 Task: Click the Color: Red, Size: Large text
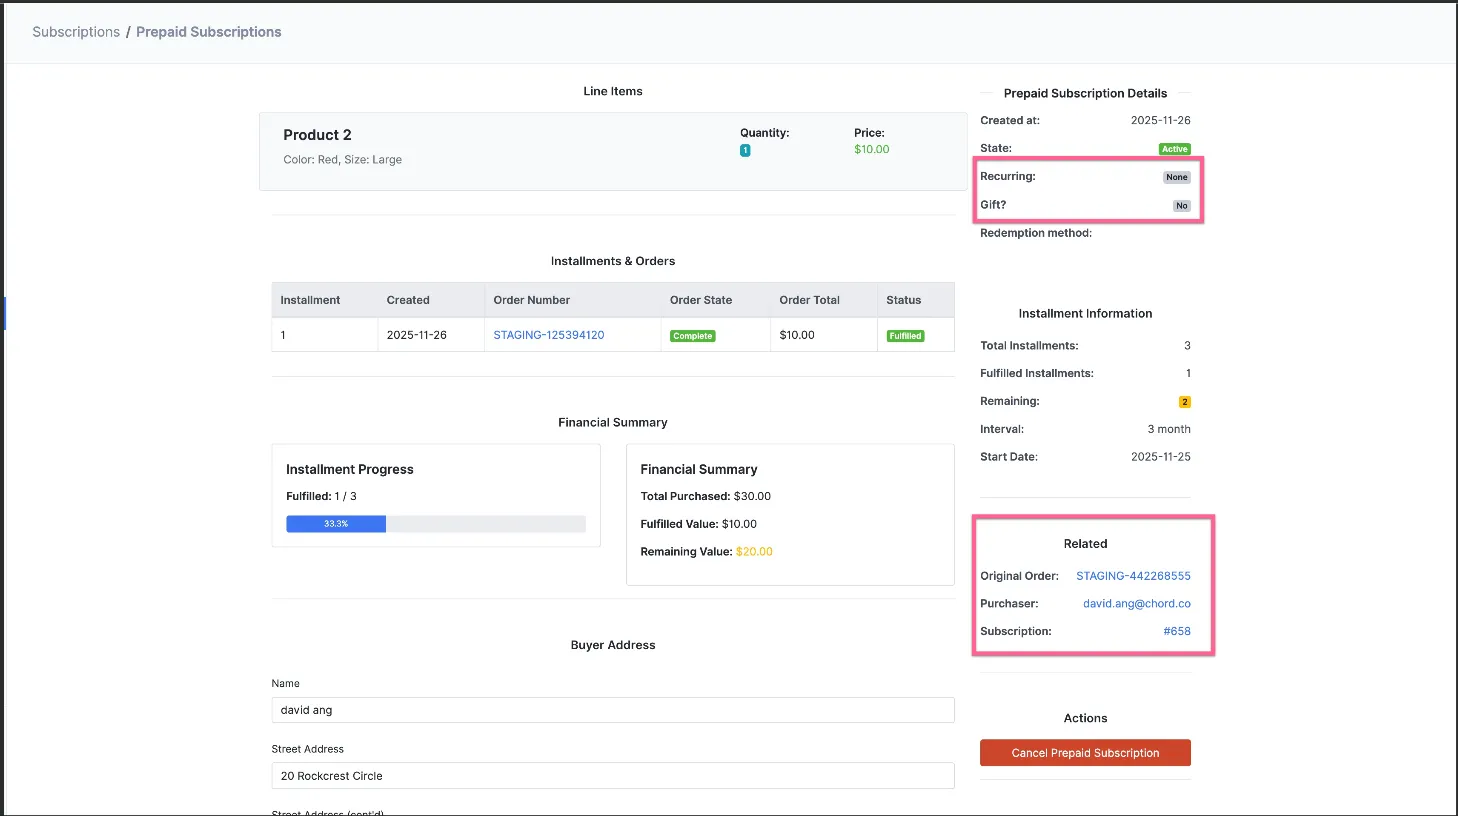click(x=343, y=159)
